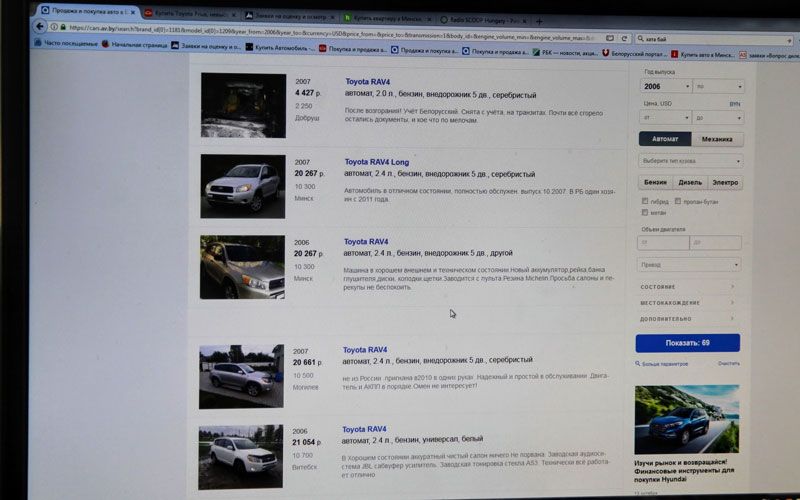Image resolution: width=800 pixels, height=500 pixels.
Task: Check the 'пропан-бутан' checkbox
Action: [x=678, y=201]
